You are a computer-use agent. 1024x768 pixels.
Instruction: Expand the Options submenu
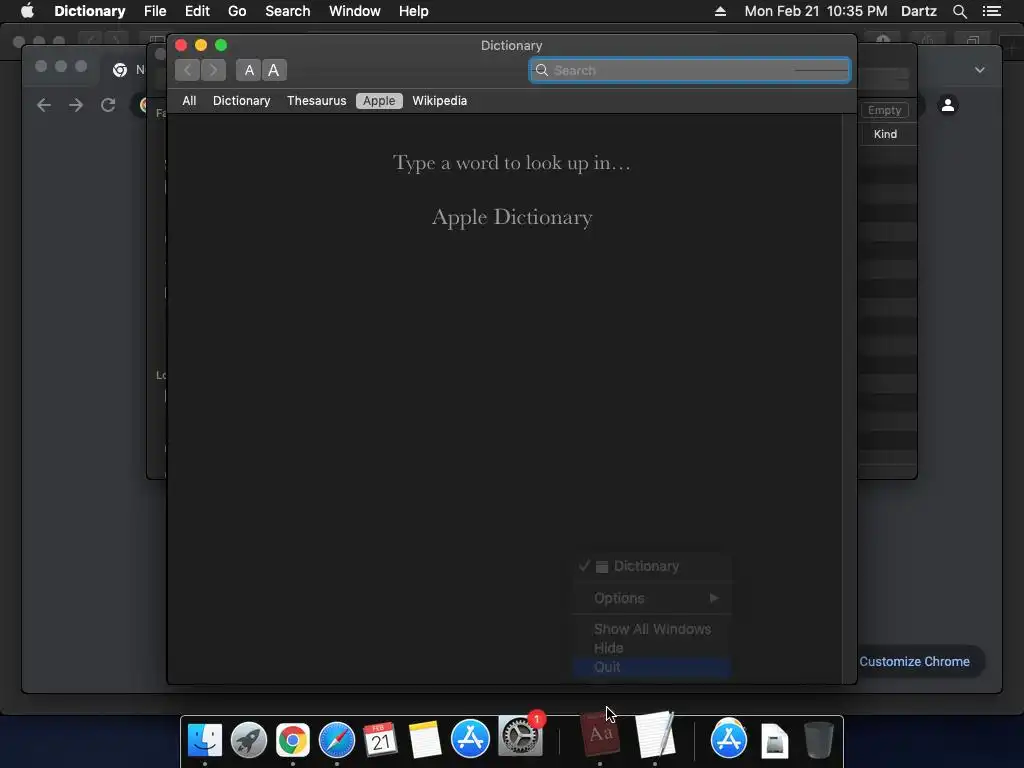pyautogui.click(x=652, y=598)
